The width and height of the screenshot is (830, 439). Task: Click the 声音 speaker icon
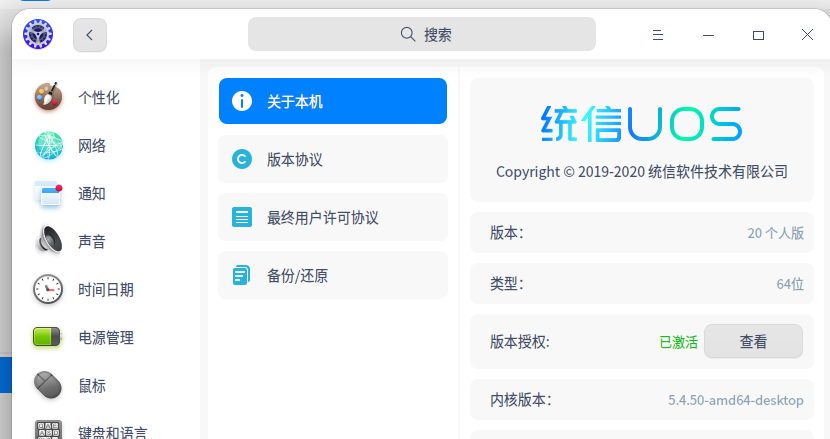tap(48, 241)
